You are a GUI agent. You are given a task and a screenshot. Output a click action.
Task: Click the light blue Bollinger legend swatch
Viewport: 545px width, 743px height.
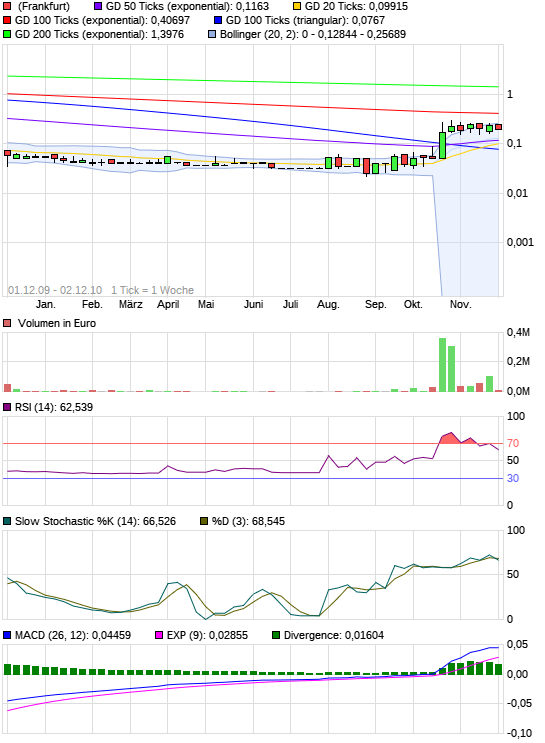pos(212,34)
